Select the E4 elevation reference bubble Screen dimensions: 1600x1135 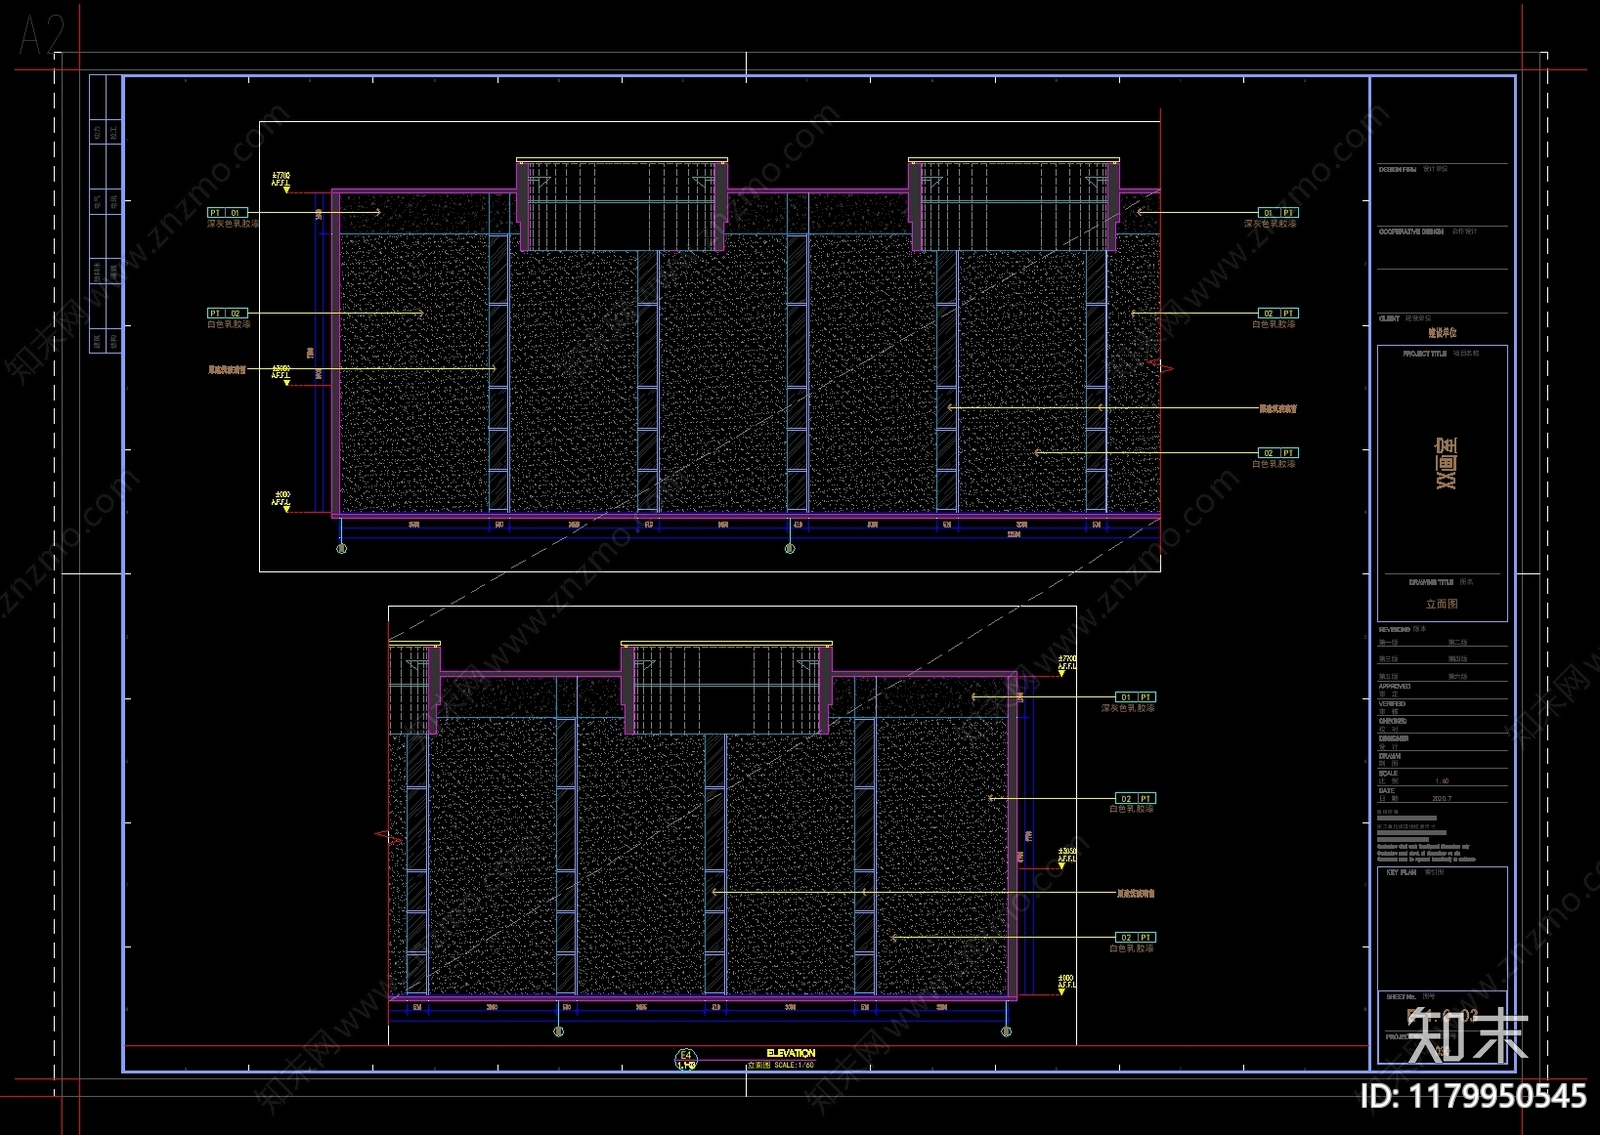(686, 1060)
